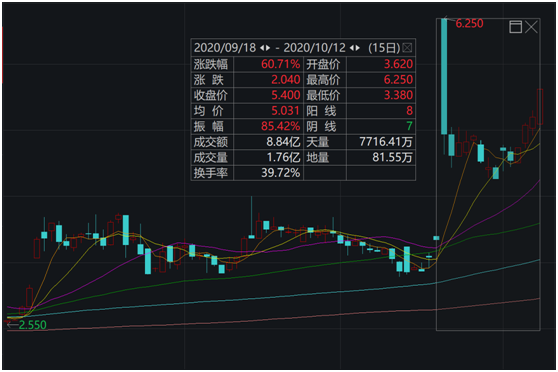Click the tall cyan candlestick below the 6.250 marker
Screen dimensions: 558x372
444,76
